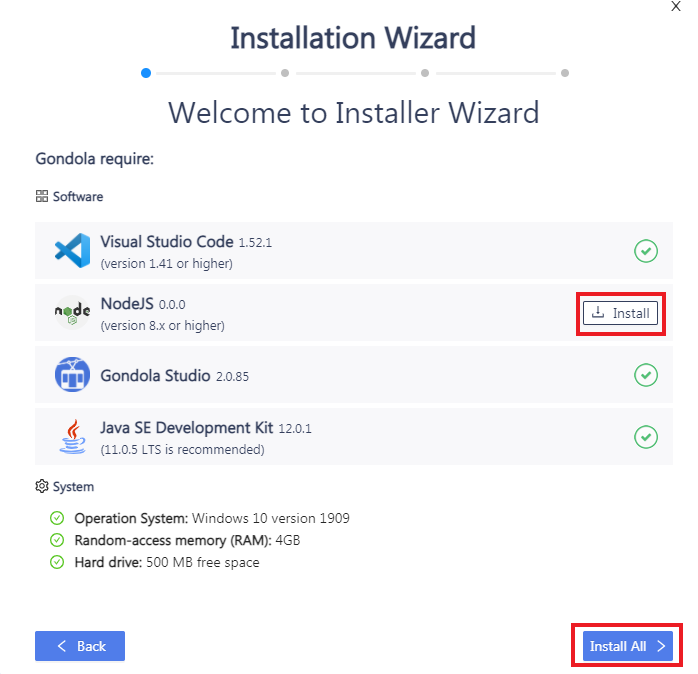
Task: Click 'Windows 10 version 1909' text
Action: pyautogui.click(x=271, y=518)
